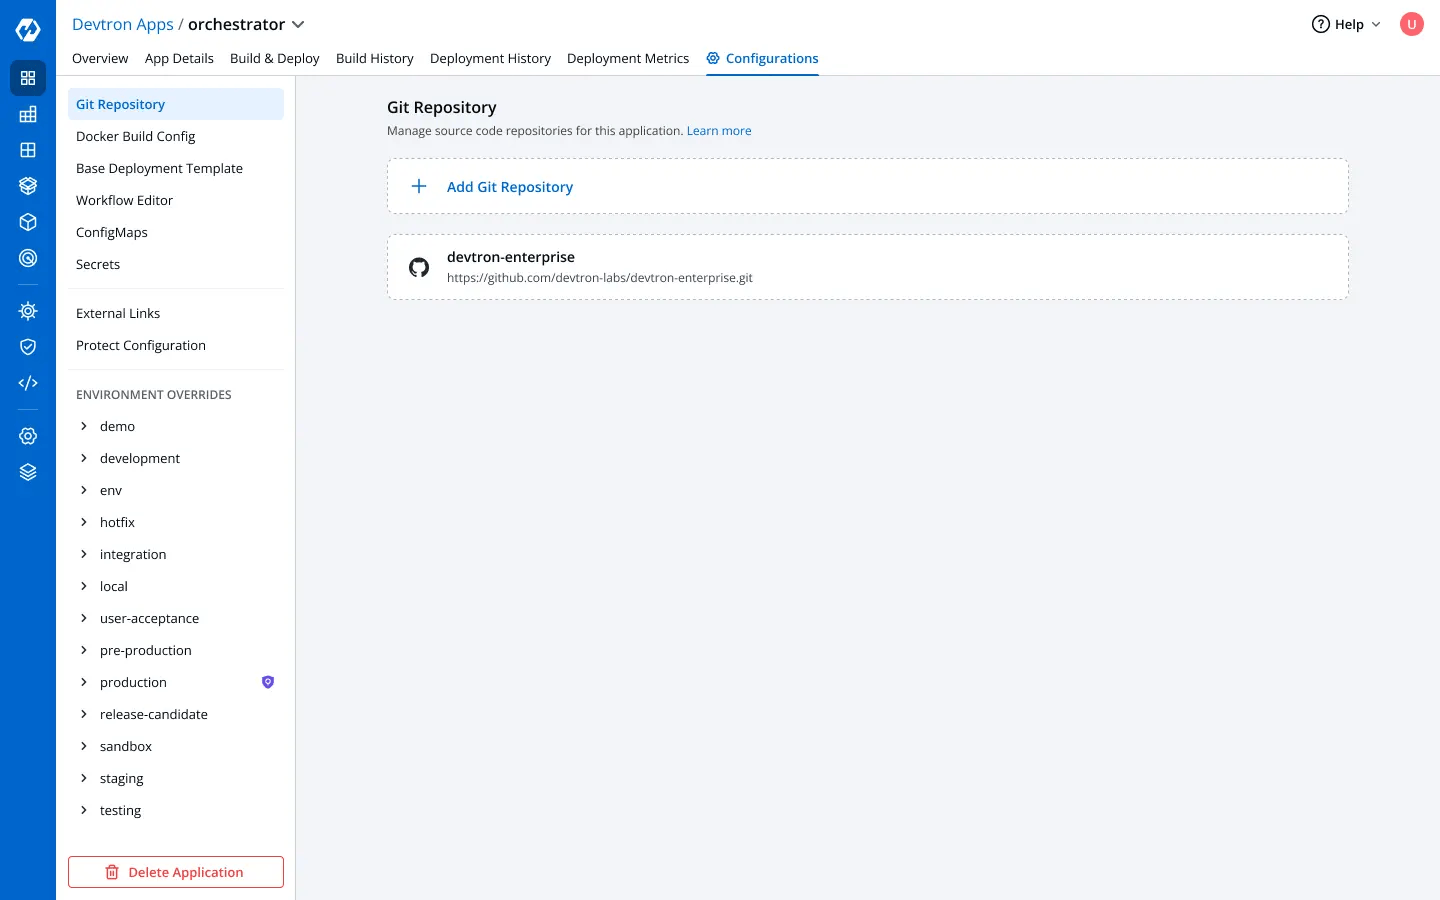The height and width of the screenshot is (900, 1440).
Task: Expand the demo environment override
Action: pos(84,426)
